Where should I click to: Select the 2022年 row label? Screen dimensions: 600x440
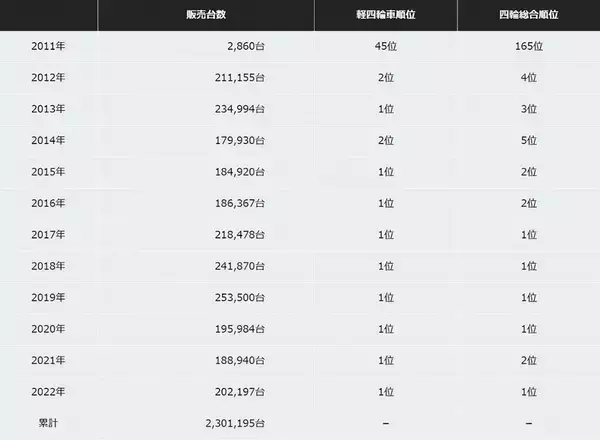tap(48, 392)
